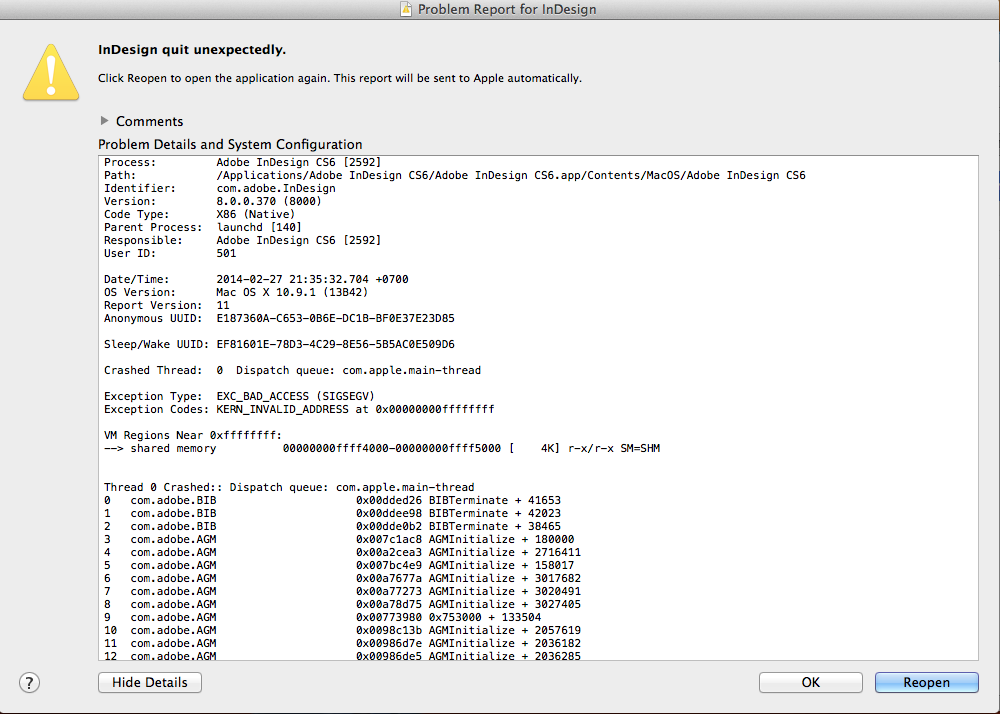Click the 'InDesign quit unexpectedly.' heading

click(x=192, y=50)
